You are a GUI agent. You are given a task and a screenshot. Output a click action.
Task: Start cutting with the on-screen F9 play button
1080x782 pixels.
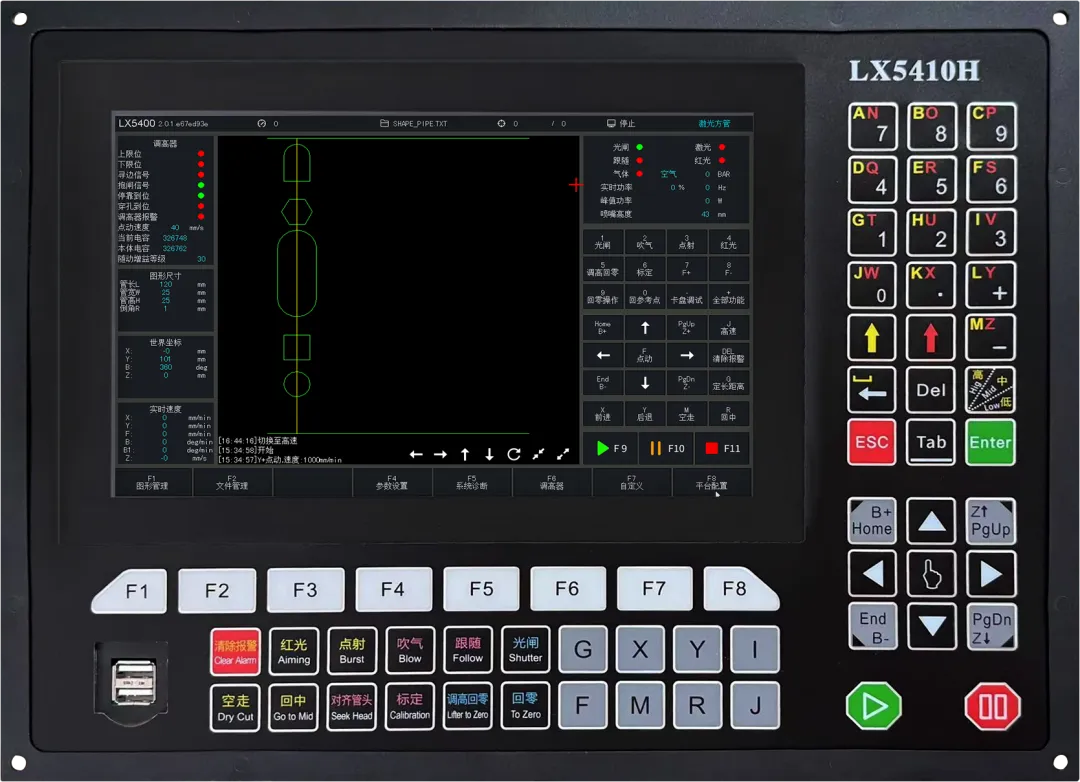pyautogui.click(x=611, y=449)
